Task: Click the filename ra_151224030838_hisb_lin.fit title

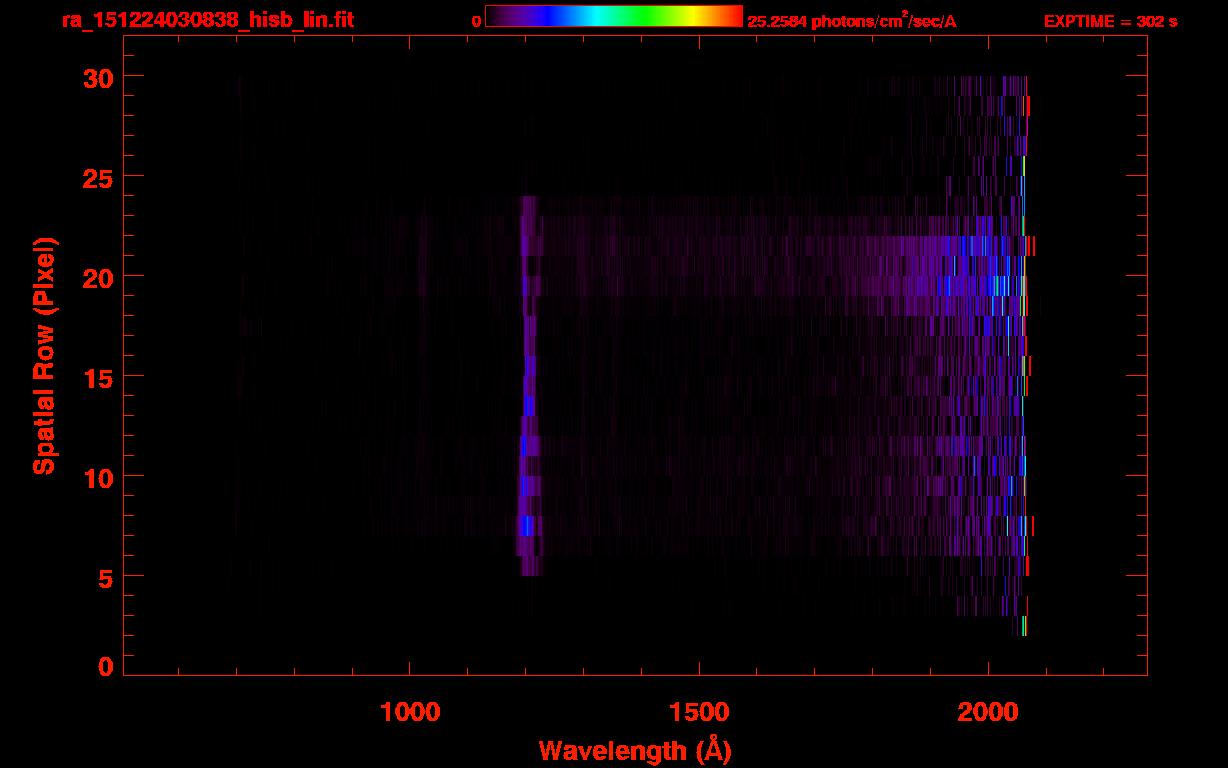Action: pyautogui.click(x=207, y=20)
